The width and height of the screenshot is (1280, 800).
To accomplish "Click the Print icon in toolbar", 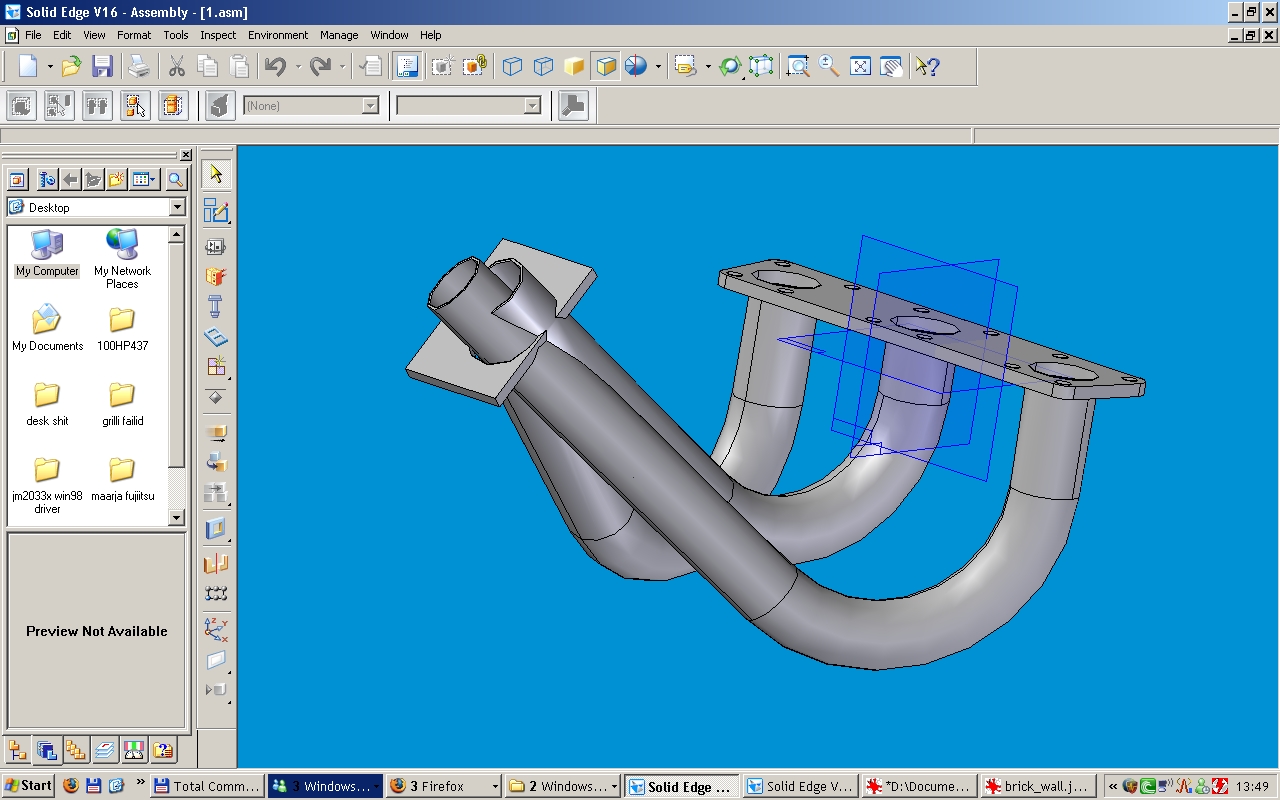I will tap(139, 67).
